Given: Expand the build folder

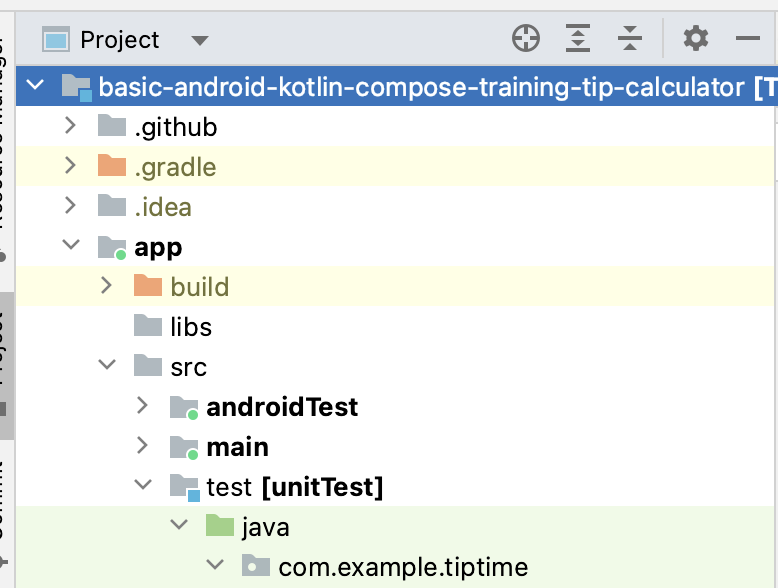Looking at the screenshot, I should click(x=106, y=286).
